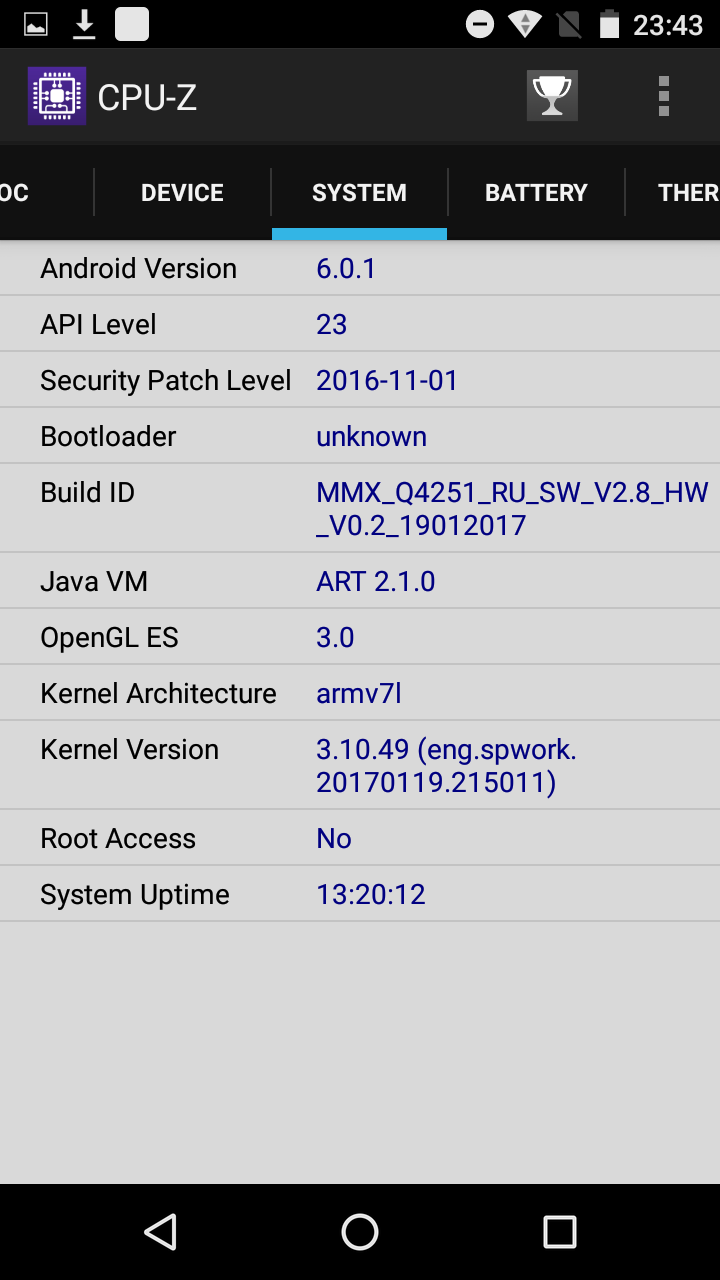Tap the trophy validation icon
The height and width of the screenshot is (1280, 720).
(x=552, y=96)
